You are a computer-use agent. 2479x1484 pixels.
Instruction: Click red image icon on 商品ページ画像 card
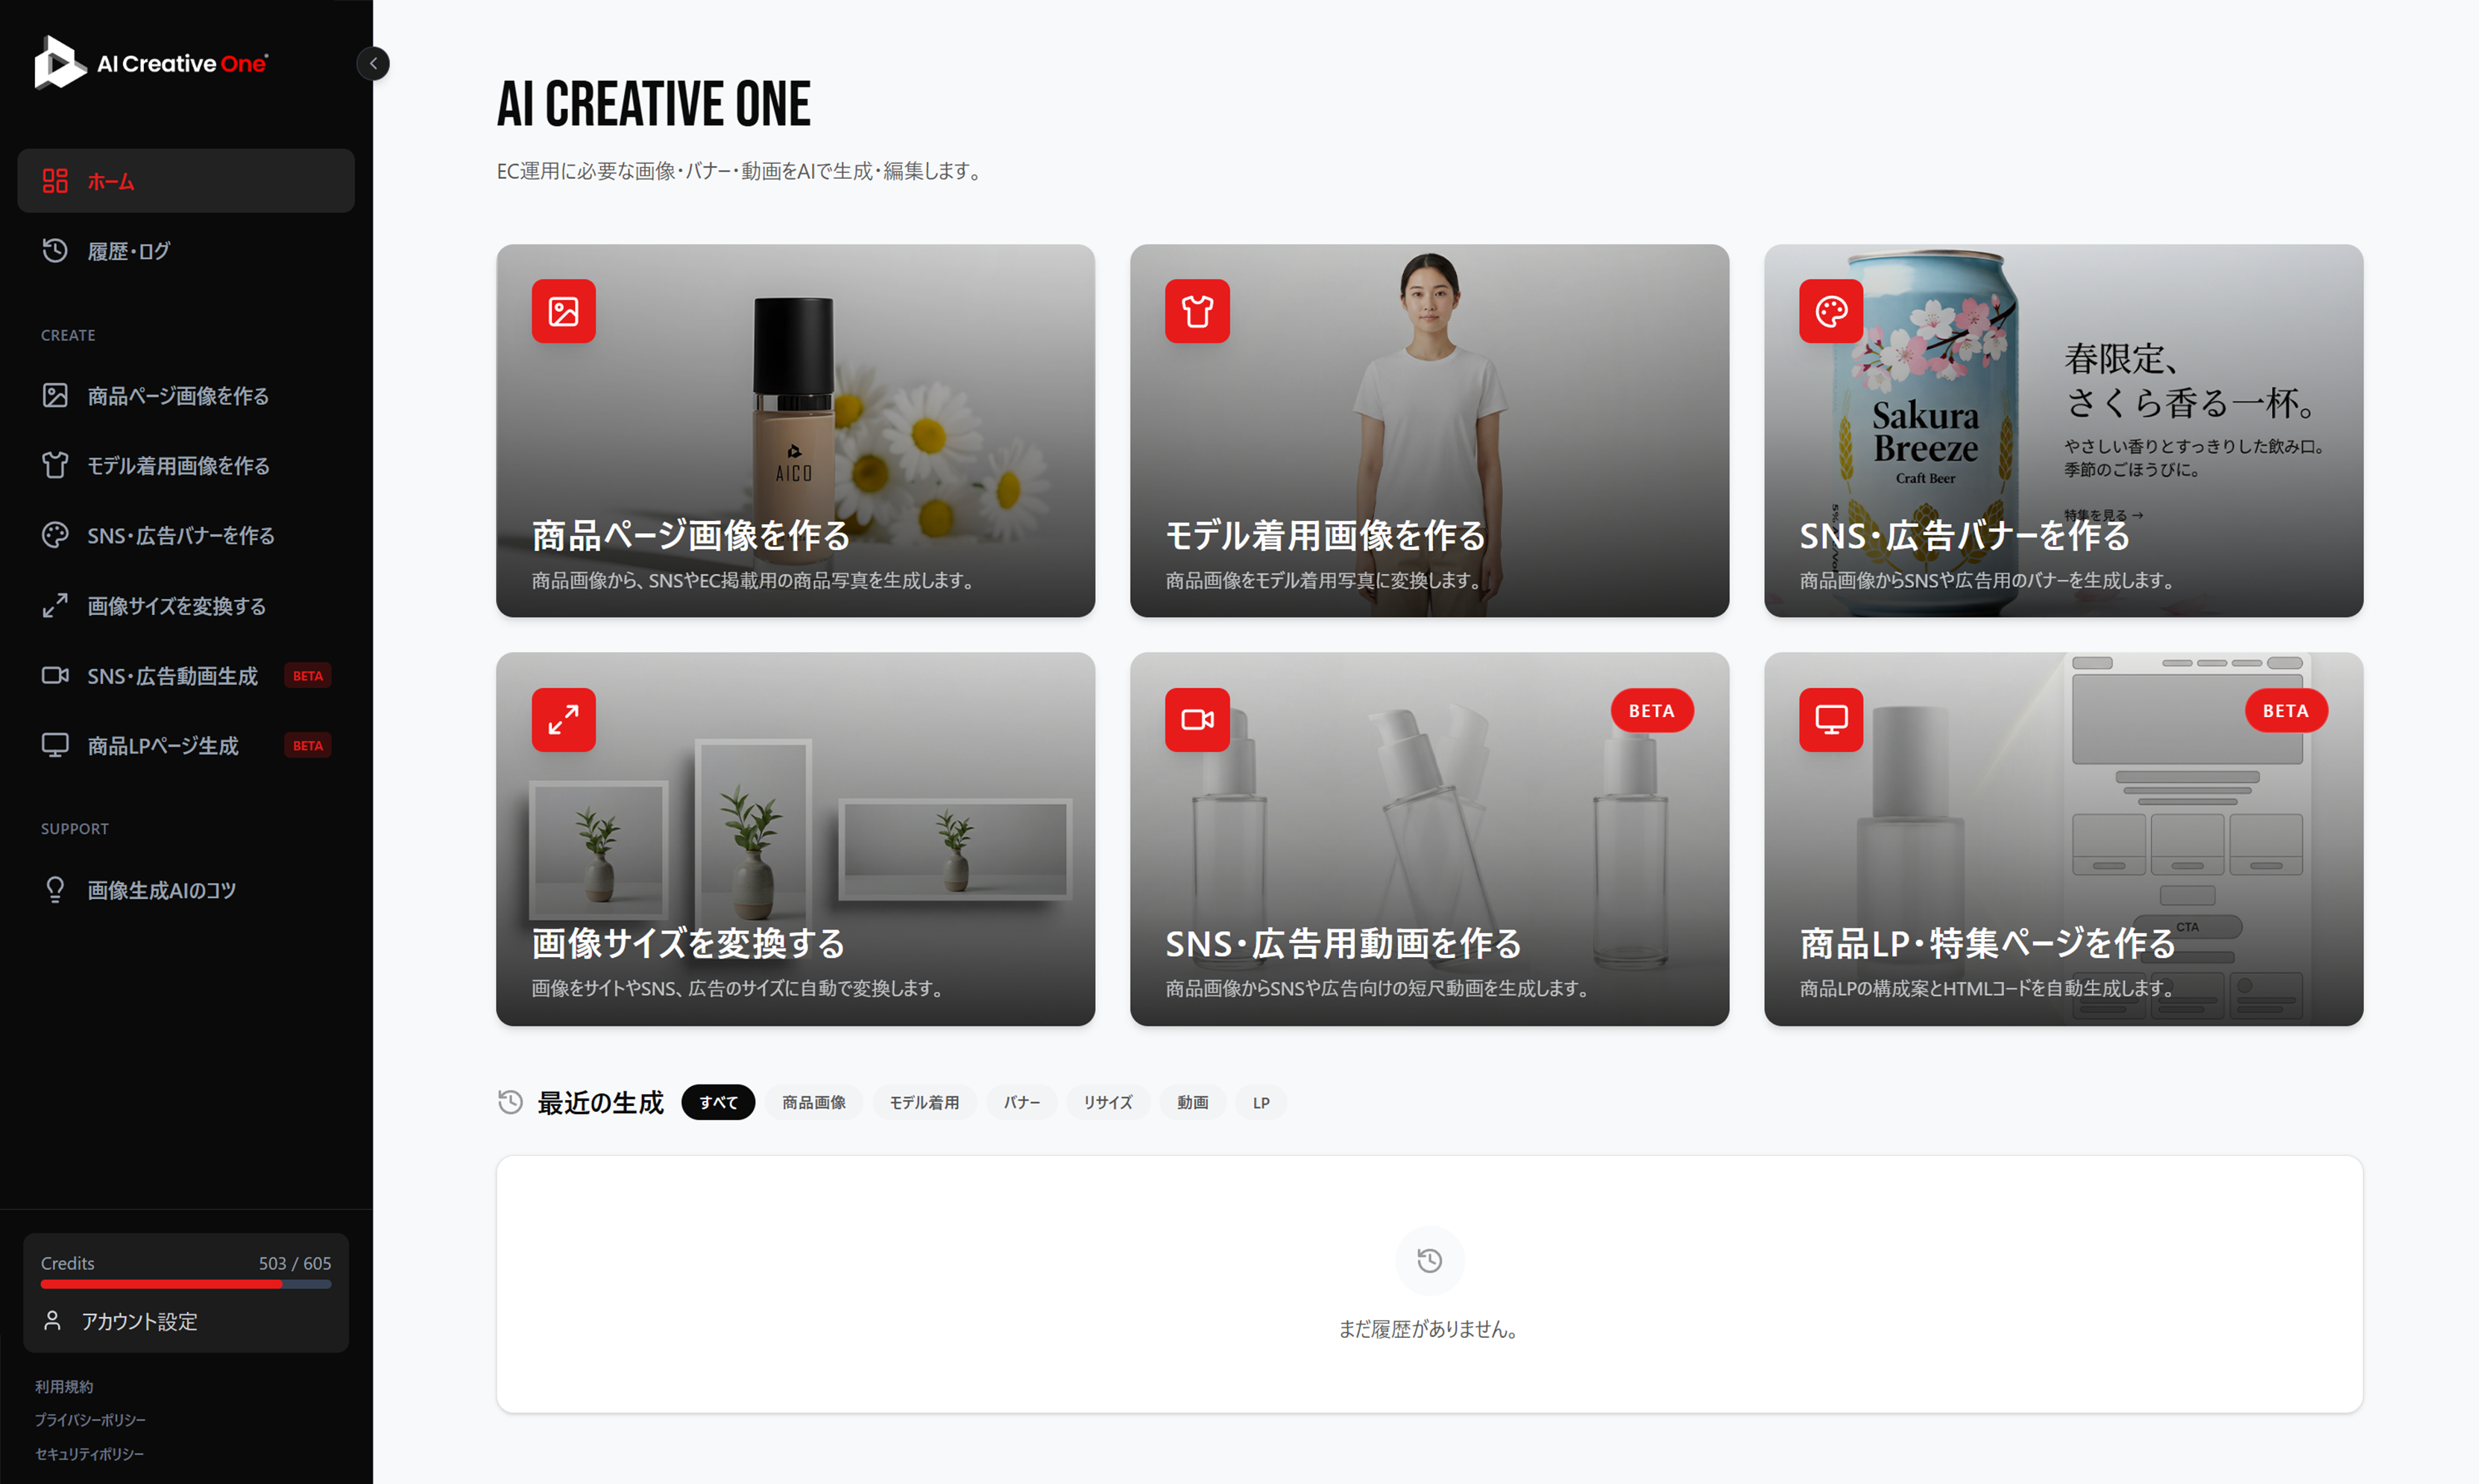[563, 311]
